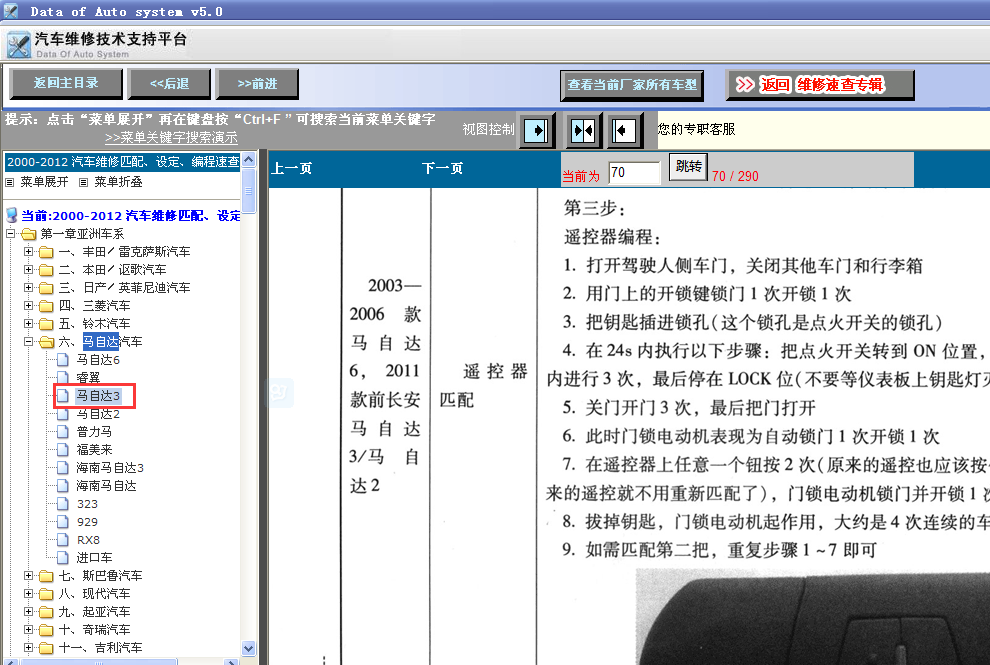
Task: Select 2000-2012 汽车维修匹配 highlighted header
Action: [123, 162]
